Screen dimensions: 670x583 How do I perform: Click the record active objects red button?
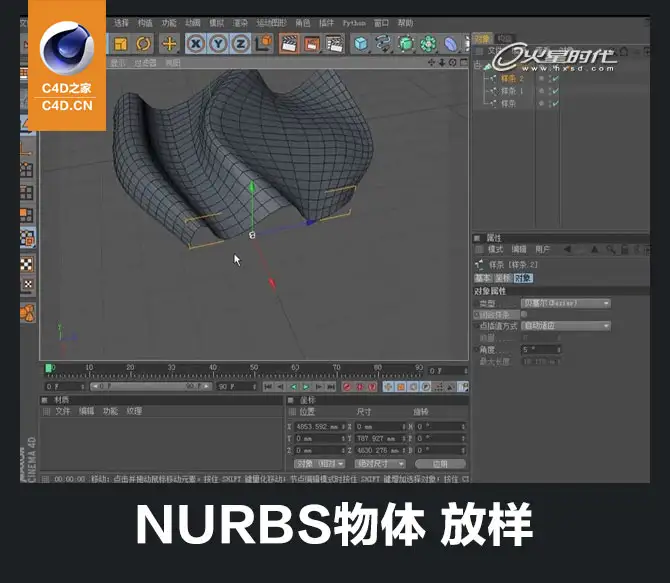click(x=347, y=387)
